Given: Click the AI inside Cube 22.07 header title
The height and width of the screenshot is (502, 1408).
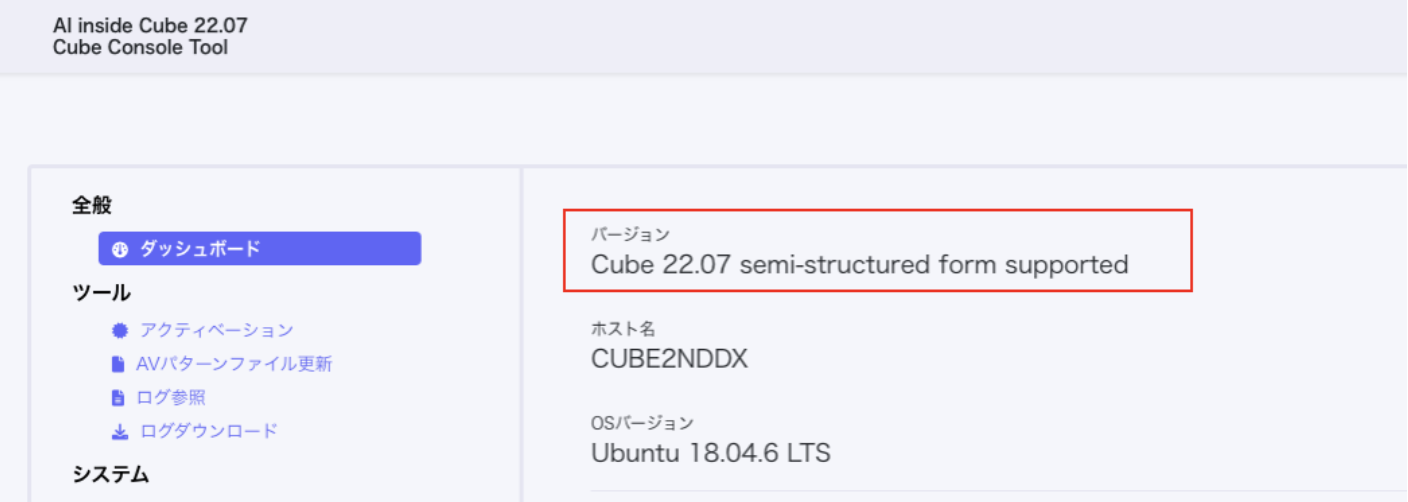Looking at the screenshot, I should [151, 26].
